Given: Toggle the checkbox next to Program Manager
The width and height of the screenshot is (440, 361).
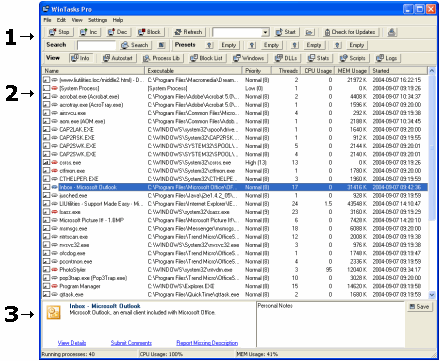Looking at the screenshot, I should (x=46, y=286).
